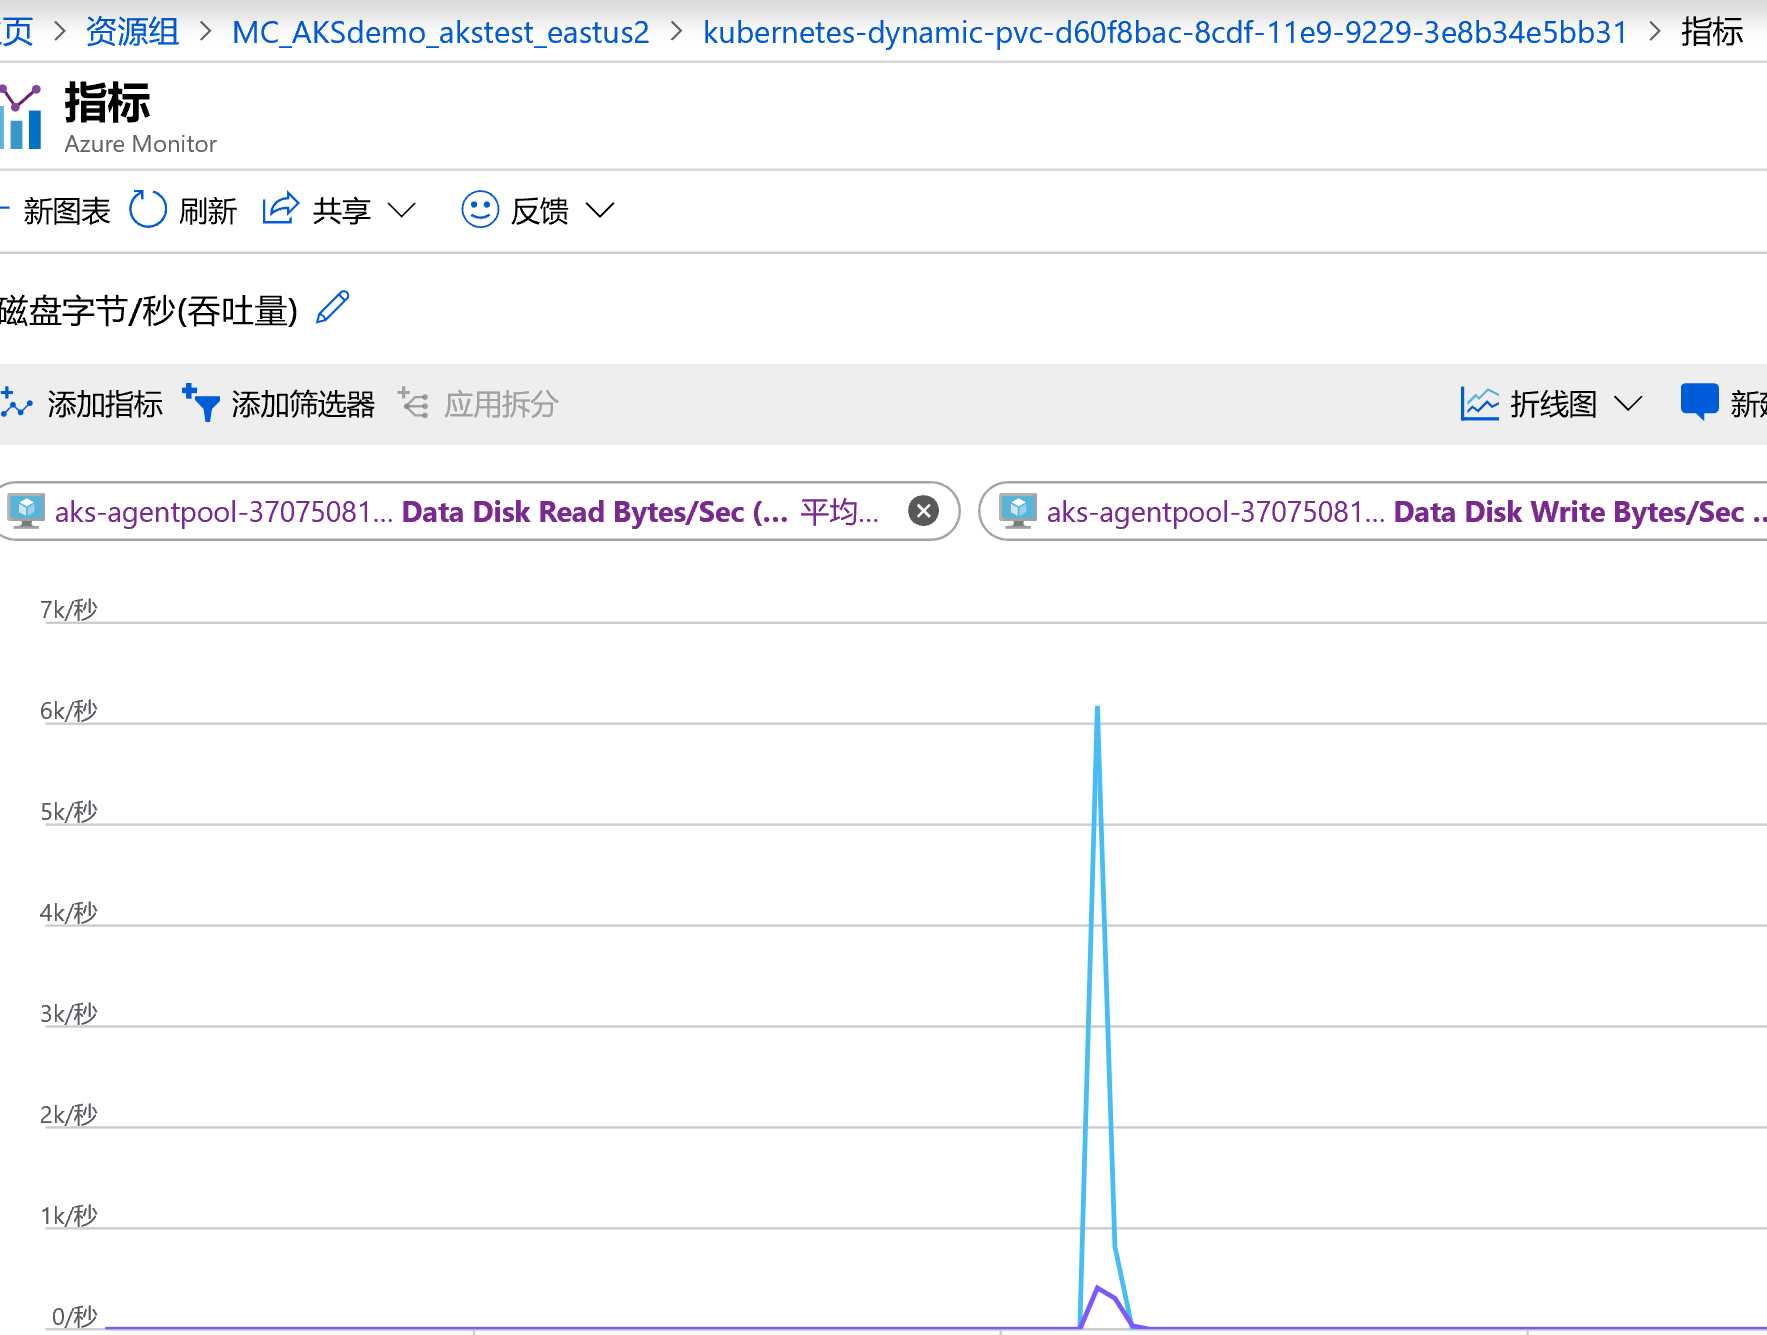Click the 指标 page heading

108,103
